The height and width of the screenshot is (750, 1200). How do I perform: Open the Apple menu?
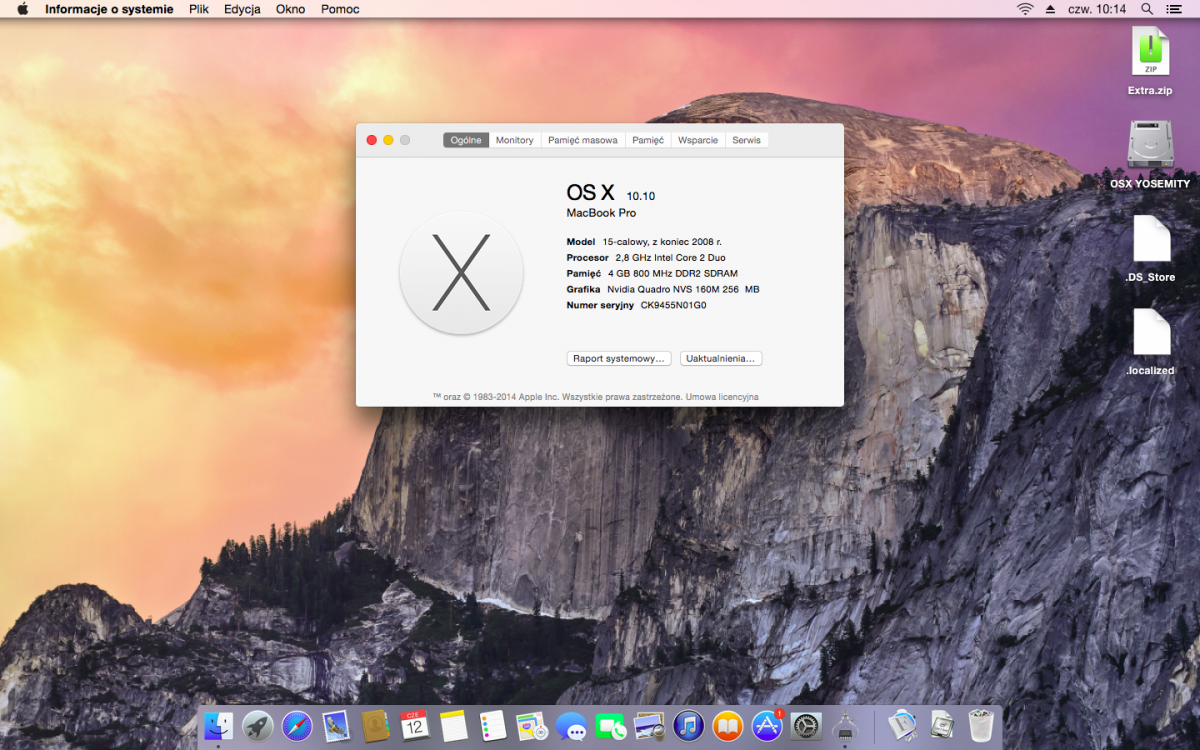click(22, 9)
